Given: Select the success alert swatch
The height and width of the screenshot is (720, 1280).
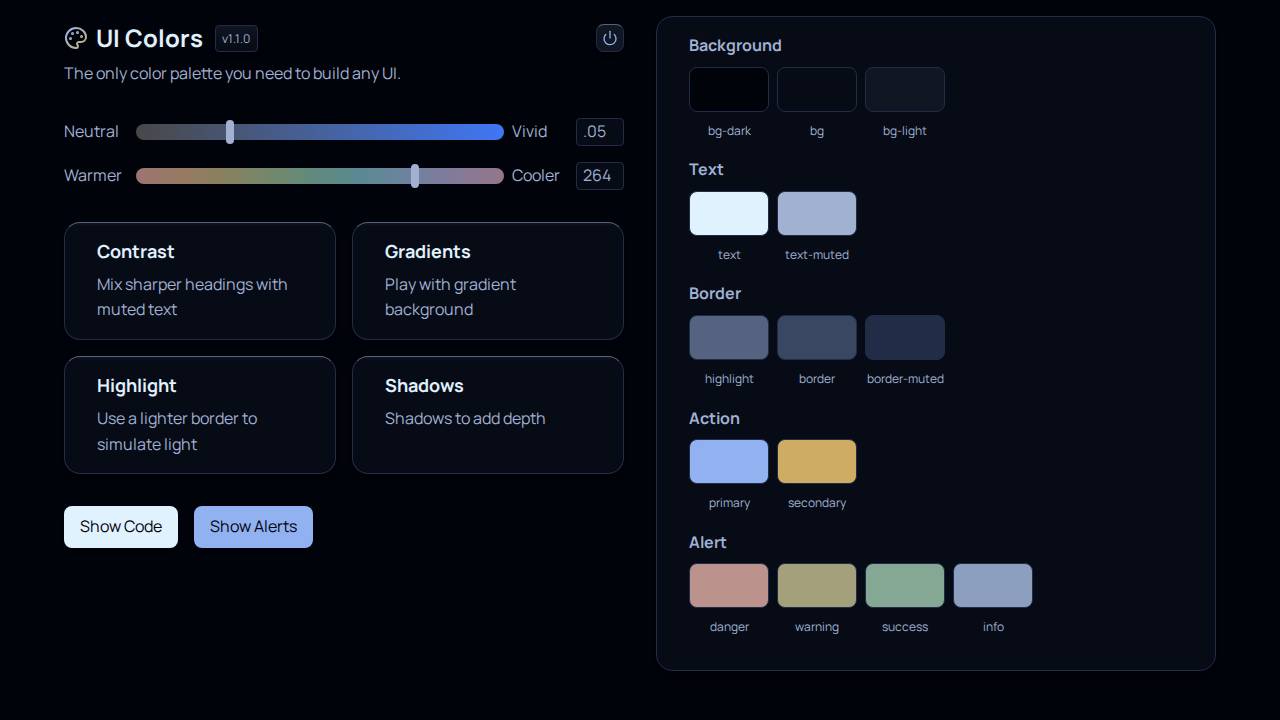Looking at the screenshot, I should (x=904, y=585).
